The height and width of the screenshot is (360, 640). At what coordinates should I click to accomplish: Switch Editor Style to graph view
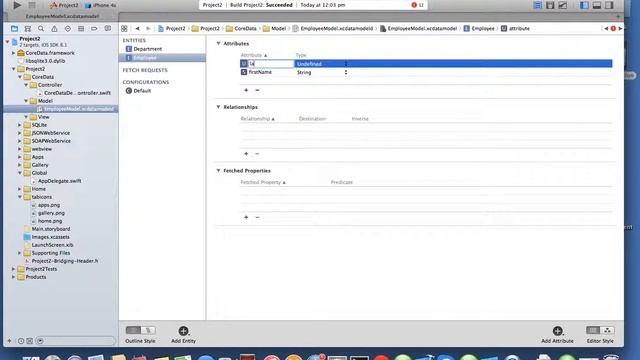pos(607,330)
